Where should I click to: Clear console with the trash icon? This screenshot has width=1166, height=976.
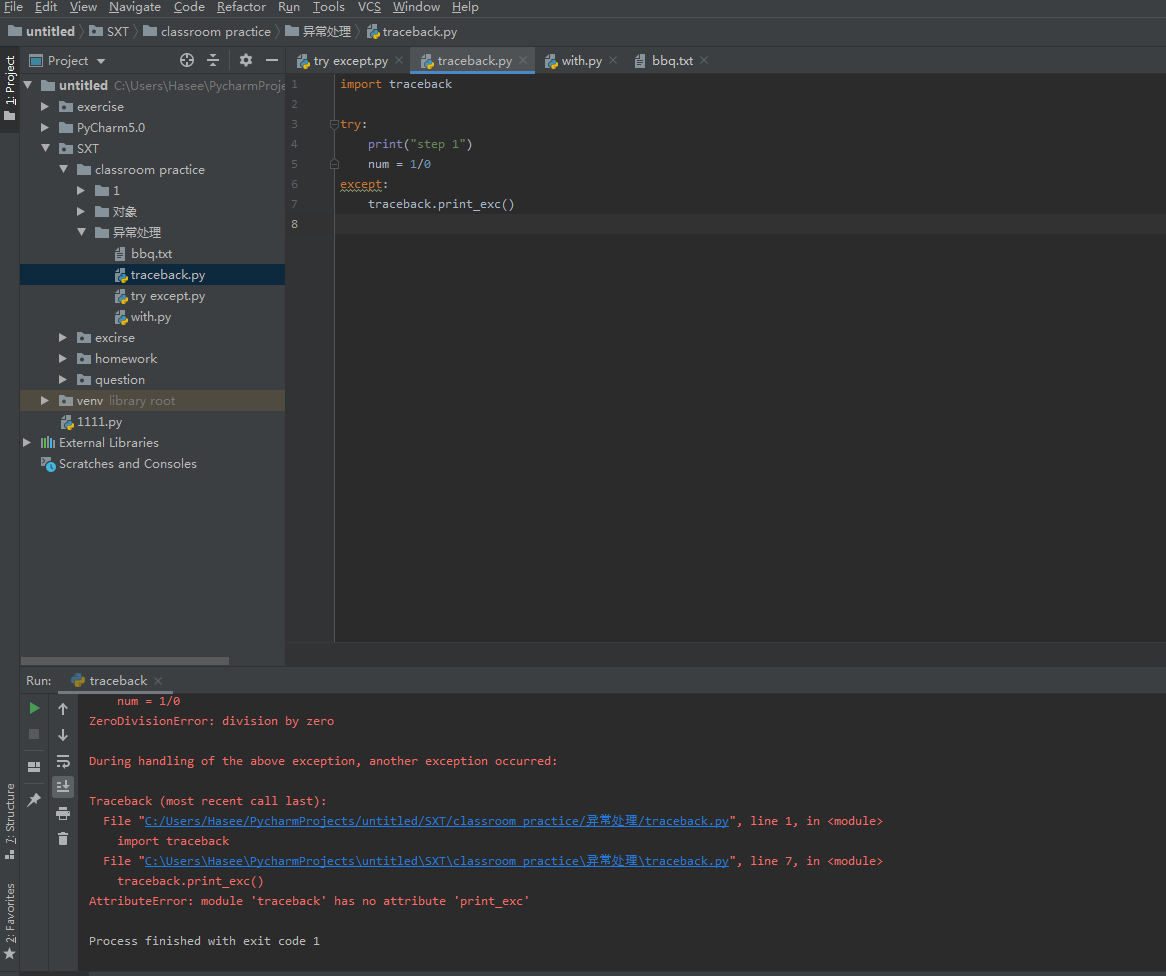(x=63, y=838)
